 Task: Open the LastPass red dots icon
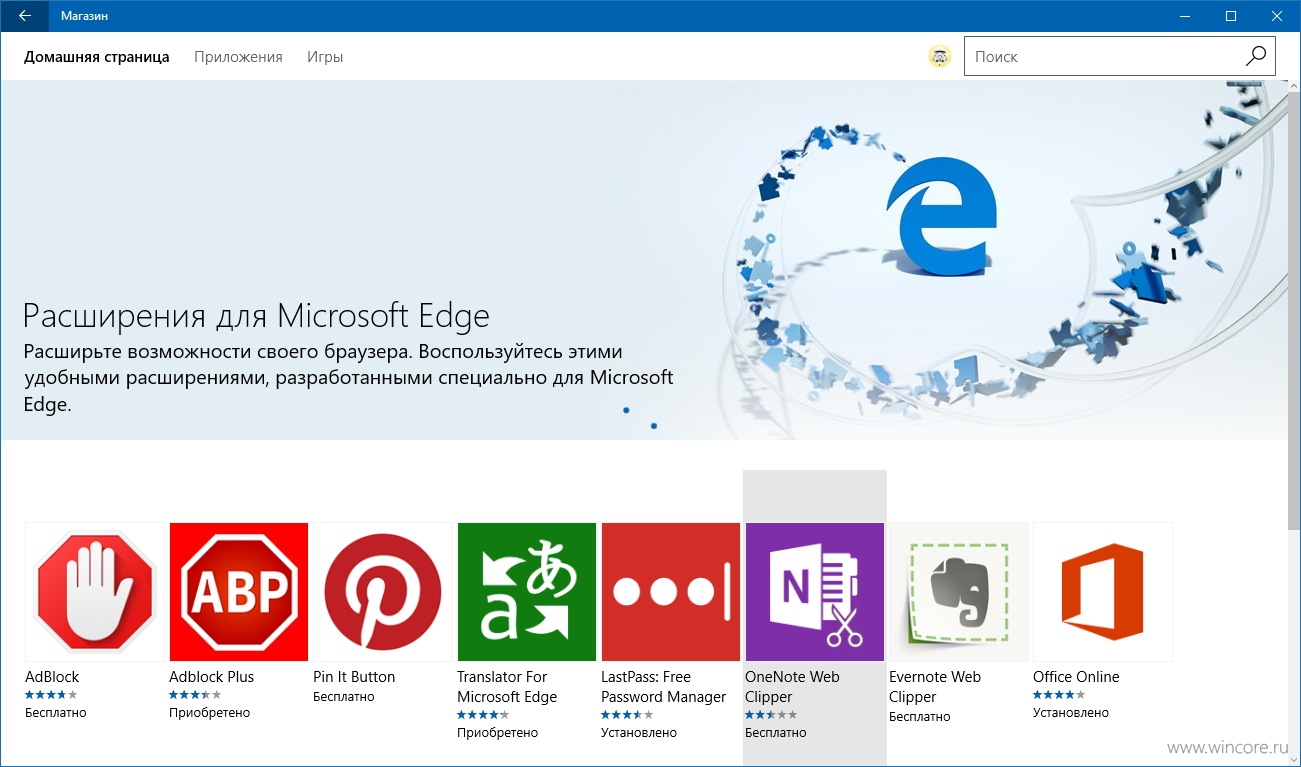[671, 592]
